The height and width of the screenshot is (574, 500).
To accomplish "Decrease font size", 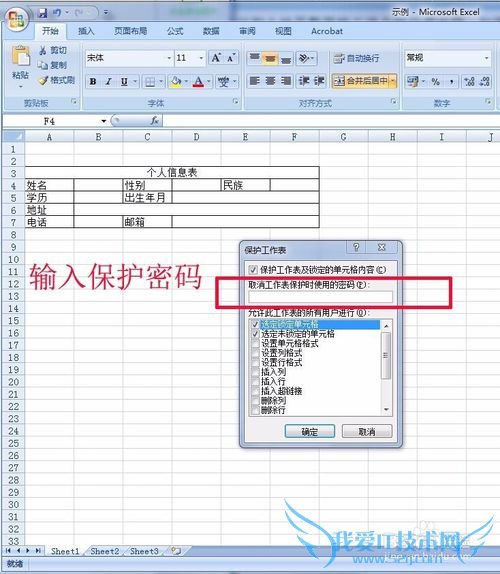I will click(x=231, y=58).
